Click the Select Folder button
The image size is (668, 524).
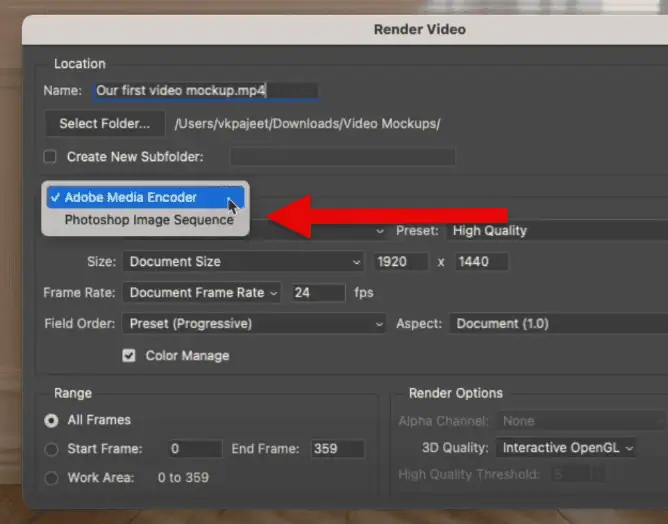tap(104, 124)
